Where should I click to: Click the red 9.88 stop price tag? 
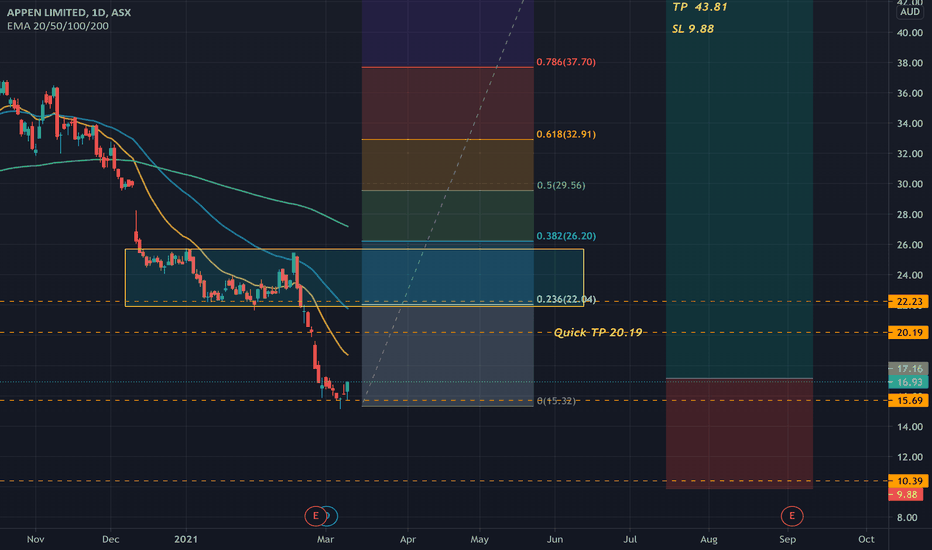coord(906,495)
